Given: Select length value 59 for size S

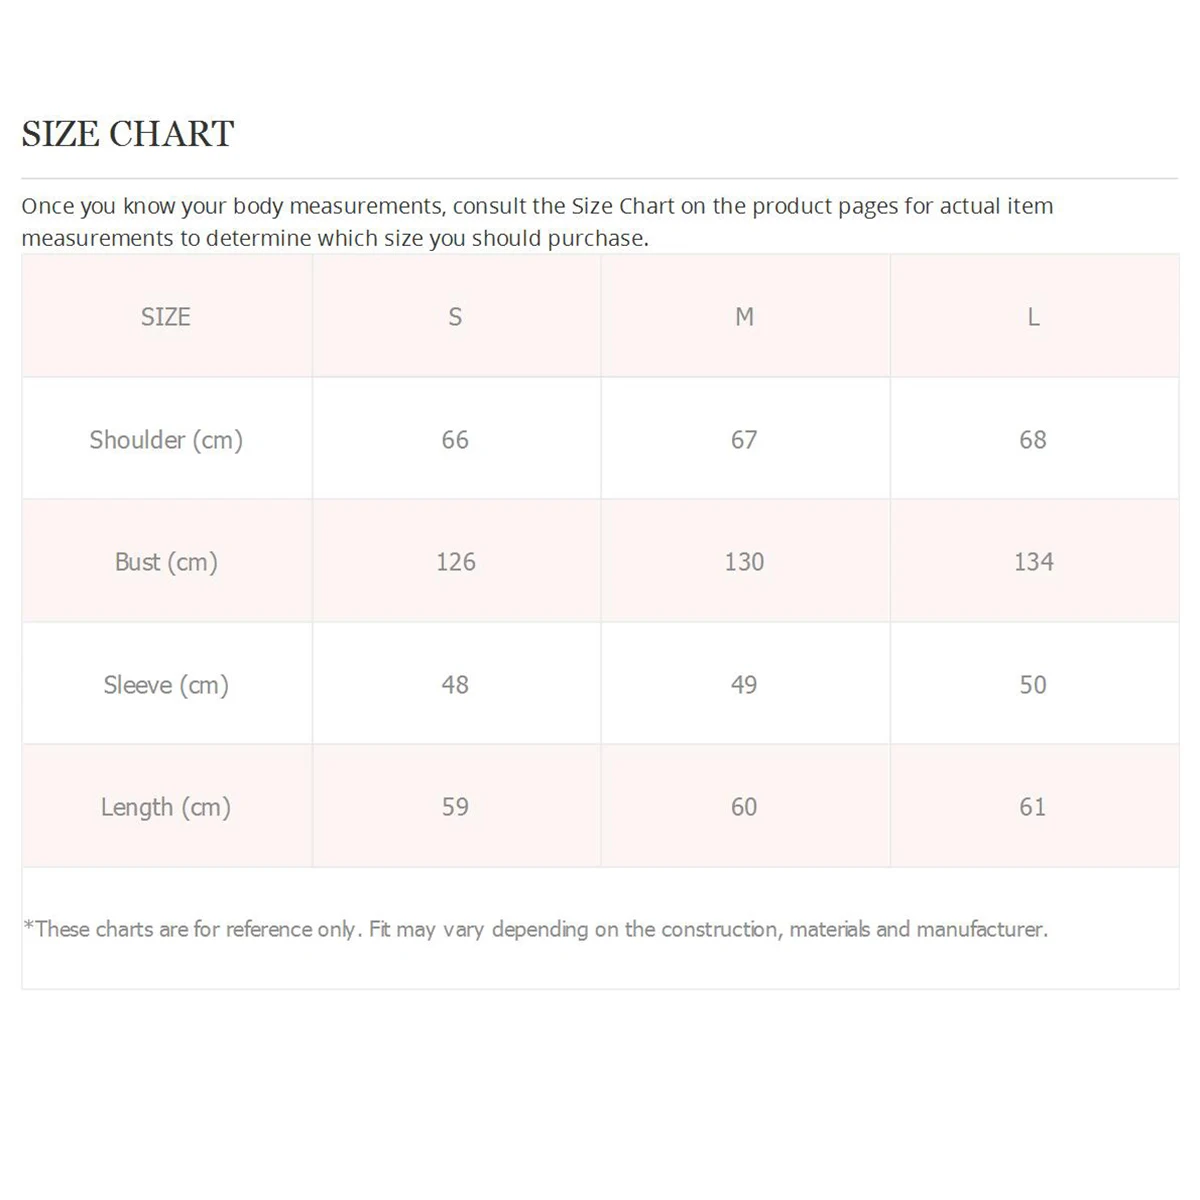Looking at the screenshot, I should [455, 807].
